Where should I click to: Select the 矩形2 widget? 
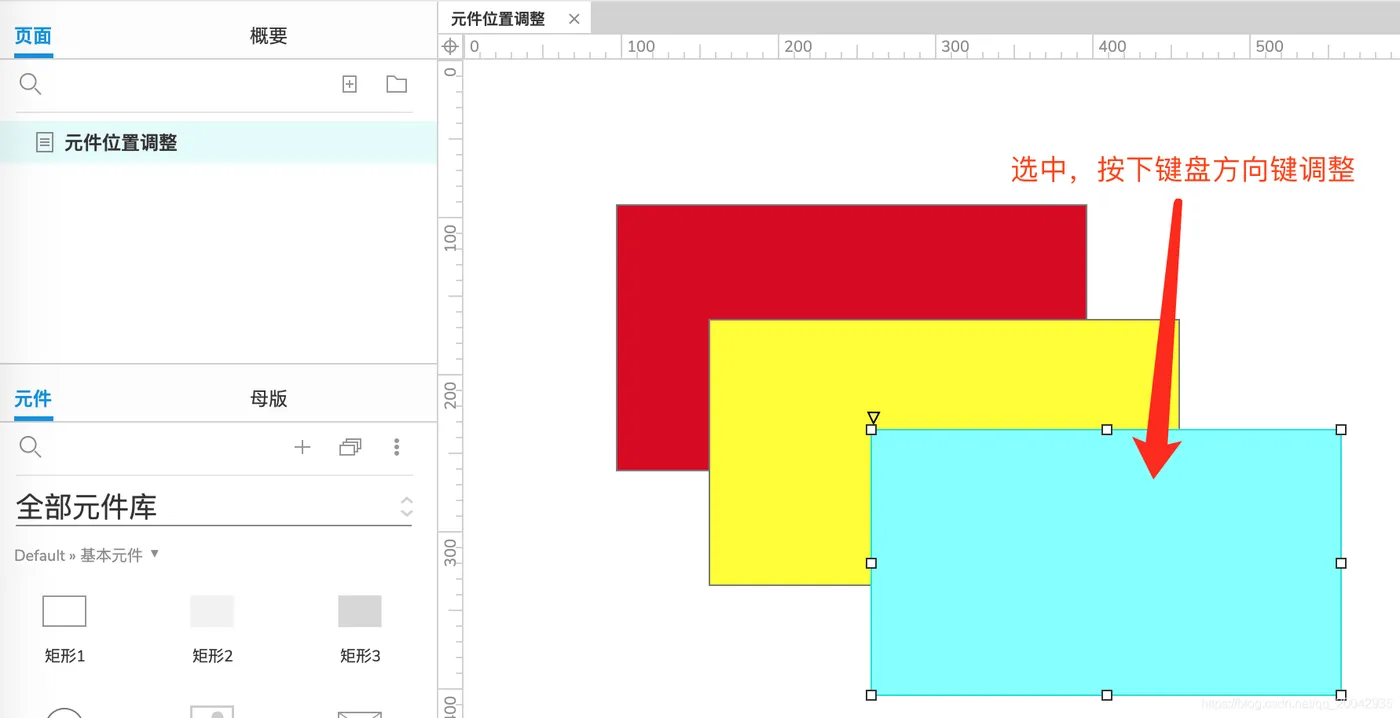click(212, 628)
